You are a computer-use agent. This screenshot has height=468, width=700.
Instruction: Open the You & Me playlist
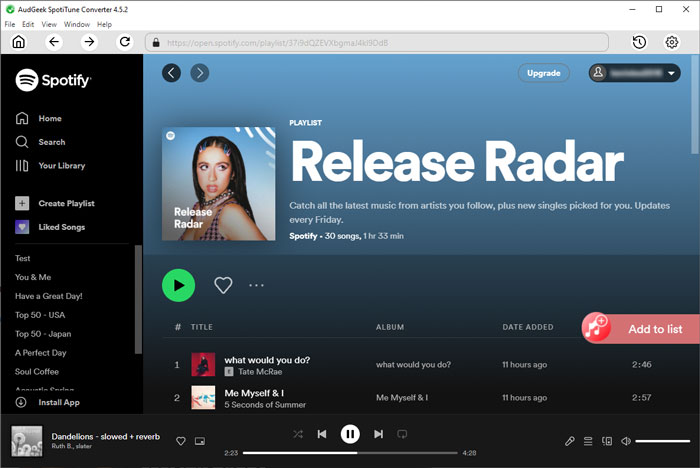[x=33, y=277]
